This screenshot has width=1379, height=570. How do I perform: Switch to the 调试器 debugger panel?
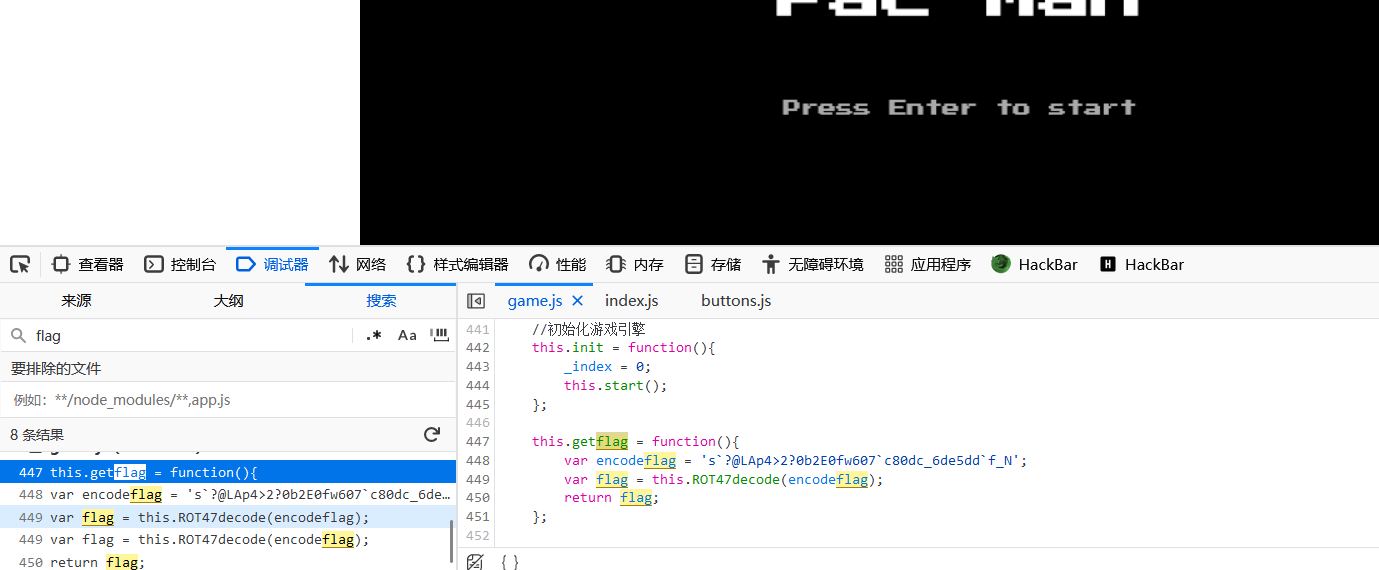click(x=272, y=265)
